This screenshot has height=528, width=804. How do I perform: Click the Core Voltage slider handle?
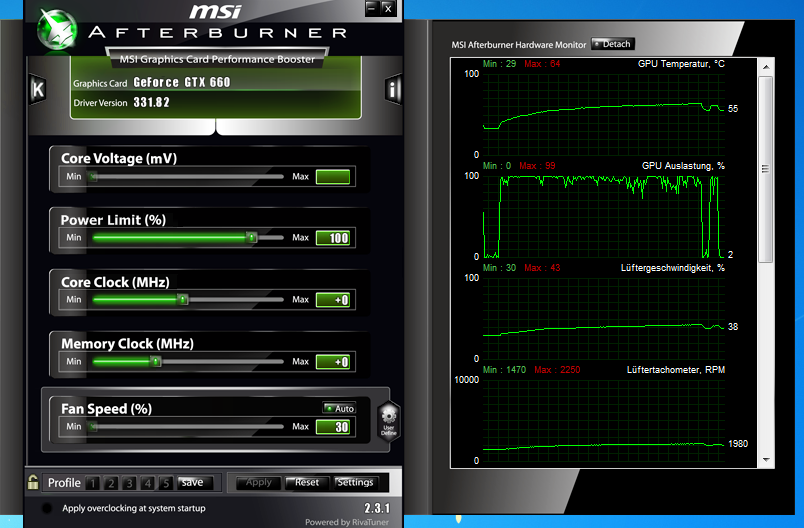click(93, 176)
